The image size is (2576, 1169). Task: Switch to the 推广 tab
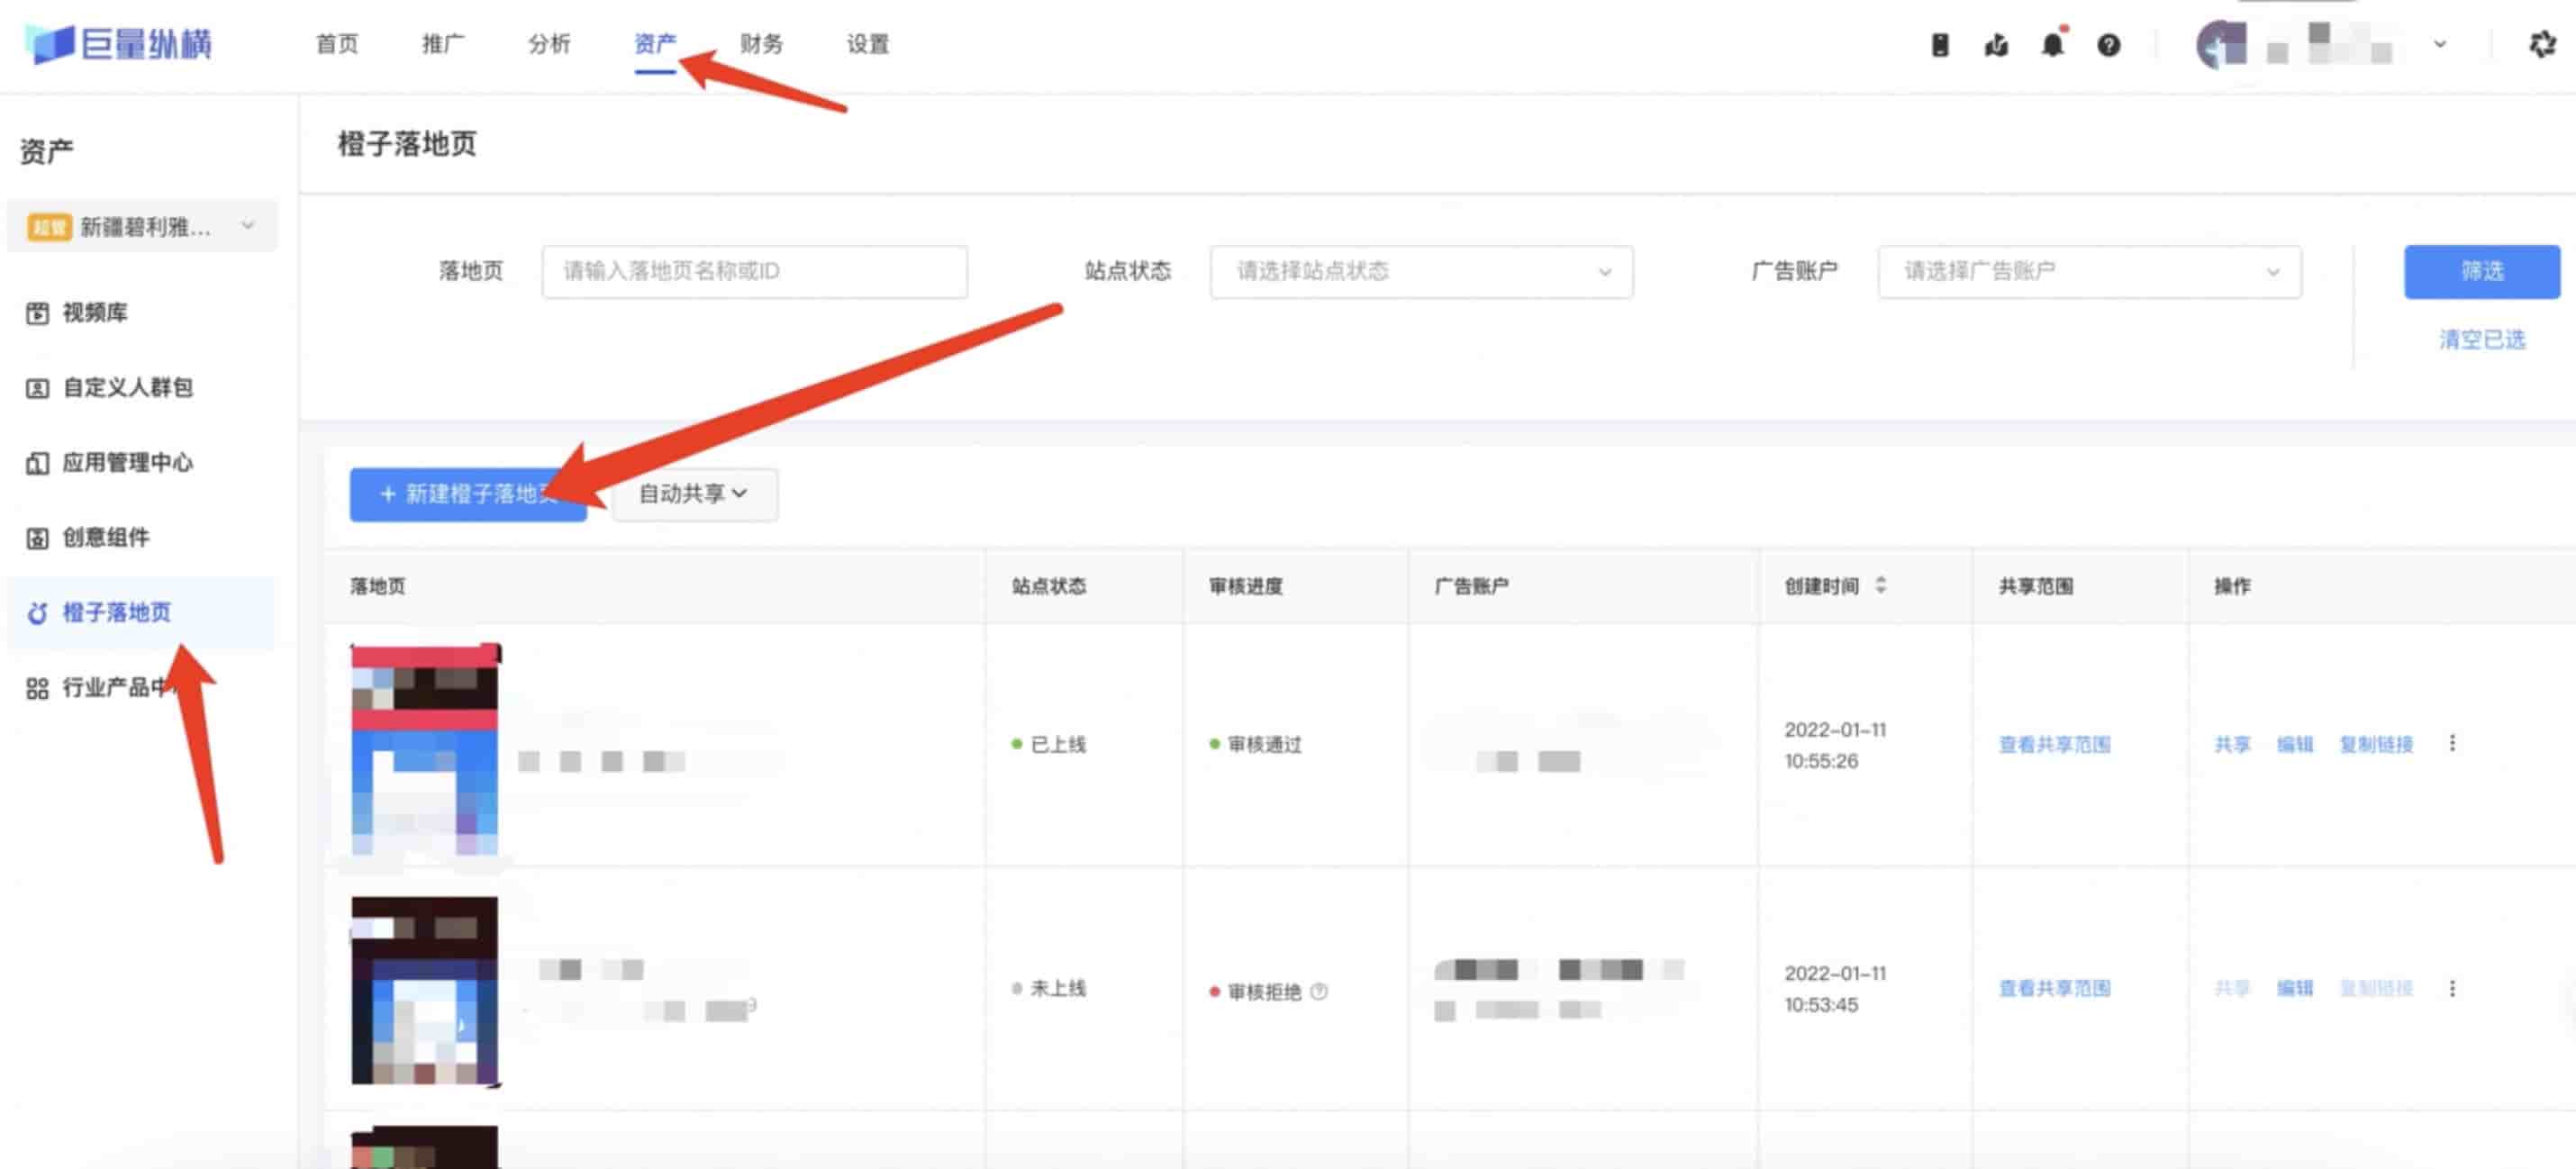[x=442, y=44]
